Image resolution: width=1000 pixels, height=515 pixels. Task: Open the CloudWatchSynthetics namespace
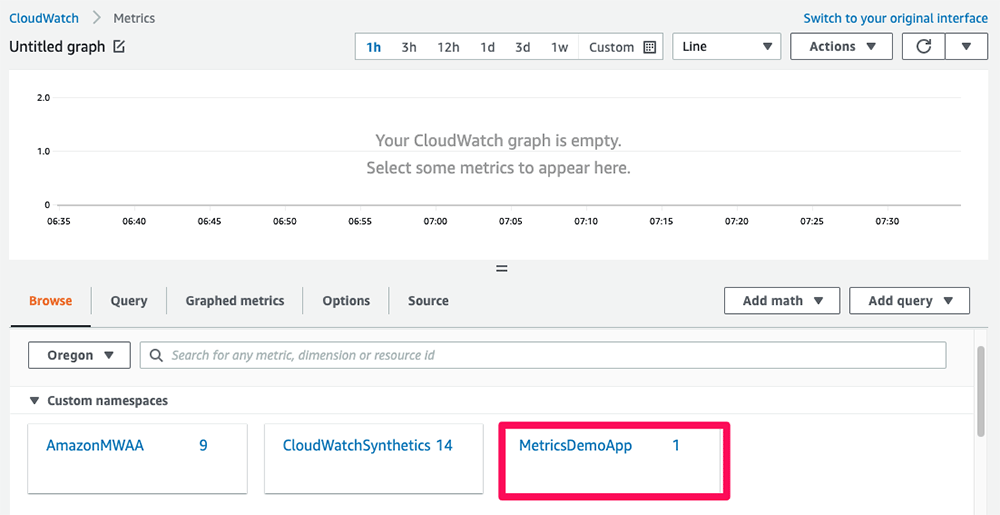(x=374, y=458)
